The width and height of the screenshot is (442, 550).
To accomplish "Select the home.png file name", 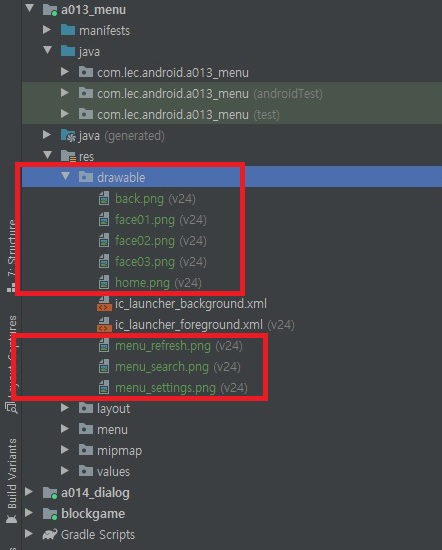I will coord(142,283).
